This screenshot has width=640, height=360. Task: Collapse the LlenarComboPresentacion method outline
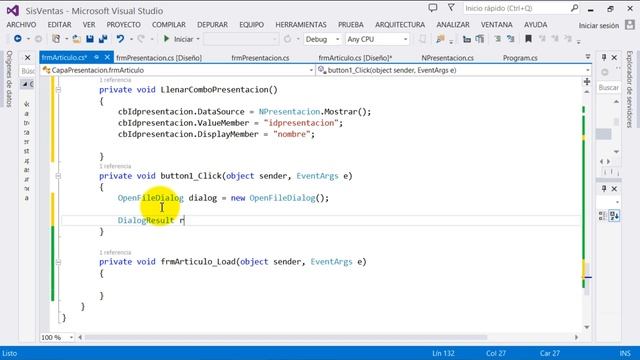click(58, 90)
